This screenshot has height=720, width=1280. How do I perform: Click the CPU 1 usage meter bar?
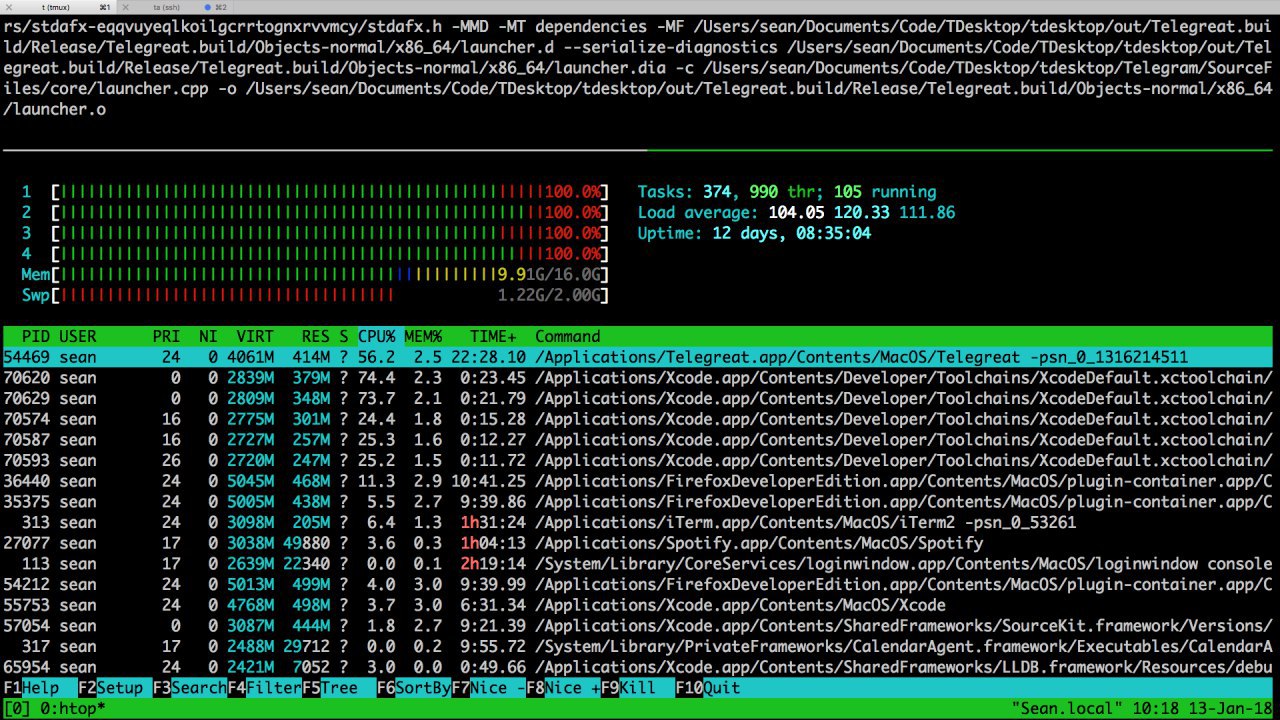[x=330, y=192]
